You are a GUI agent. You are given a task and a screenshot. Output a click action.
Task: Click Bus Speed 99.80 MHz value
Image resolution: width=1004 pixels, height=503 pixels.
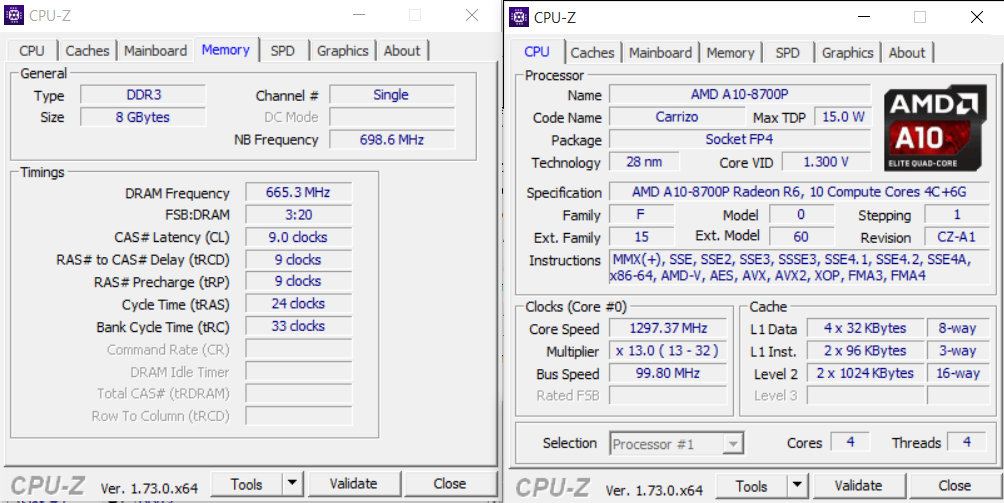pyautogui.click(x=668, y=374)
